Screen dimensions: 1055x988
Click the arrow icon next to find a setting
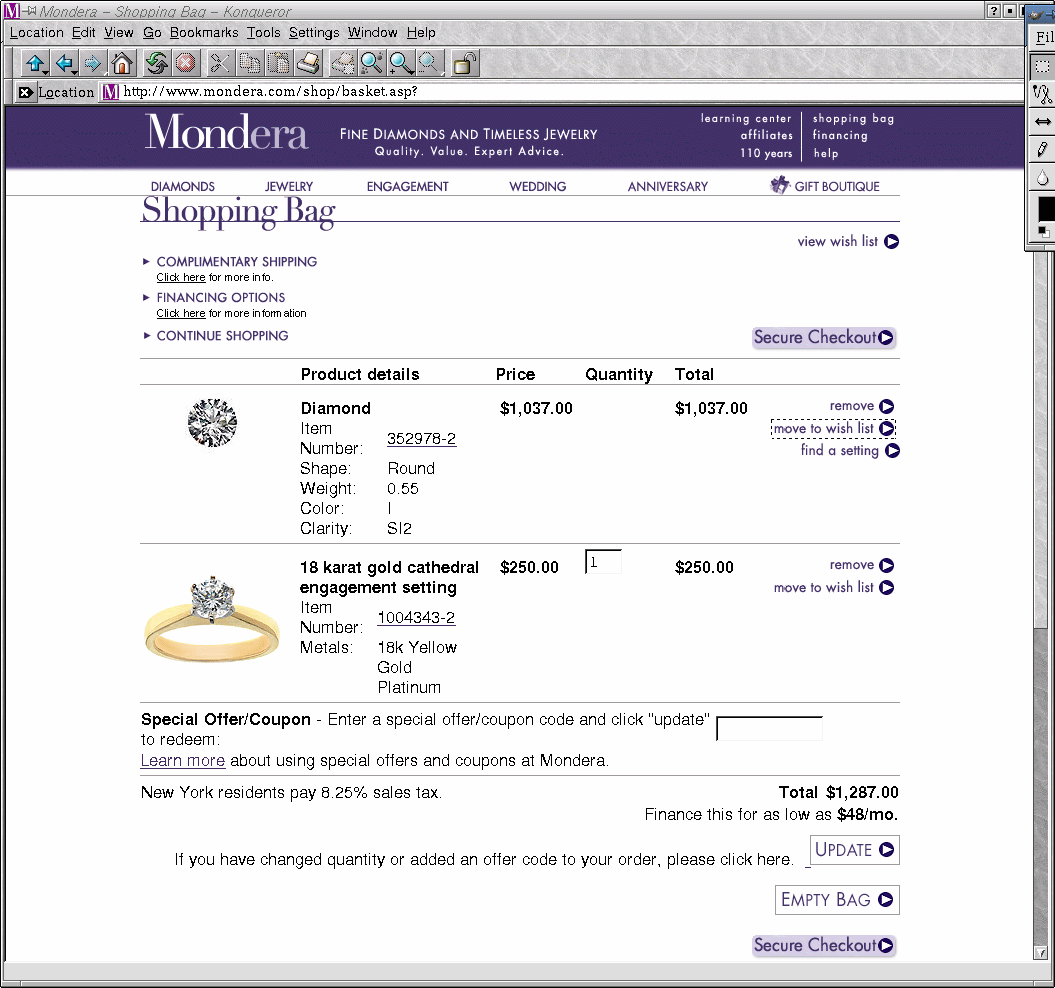click(892, 451)
